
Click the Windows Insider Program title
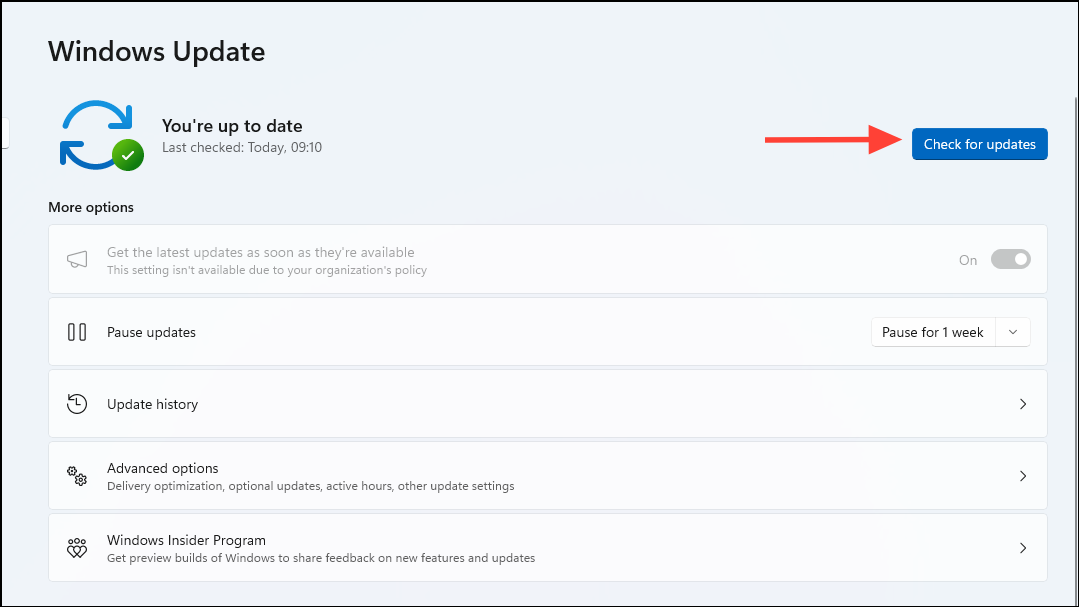186,540
